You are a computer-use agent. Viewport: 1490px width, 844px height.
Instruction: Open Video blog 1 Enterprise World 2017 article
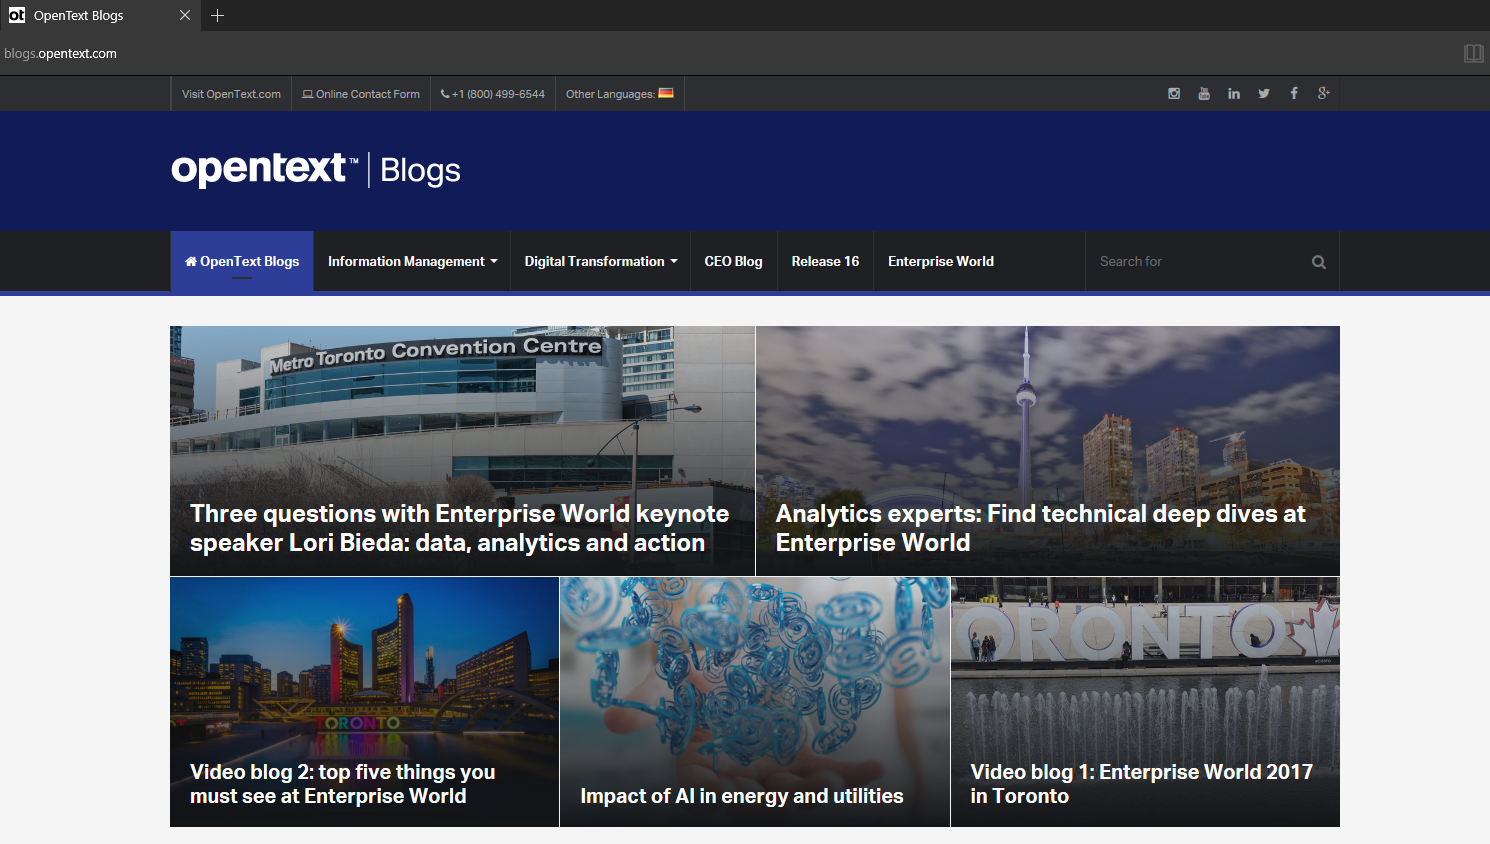1145,702
